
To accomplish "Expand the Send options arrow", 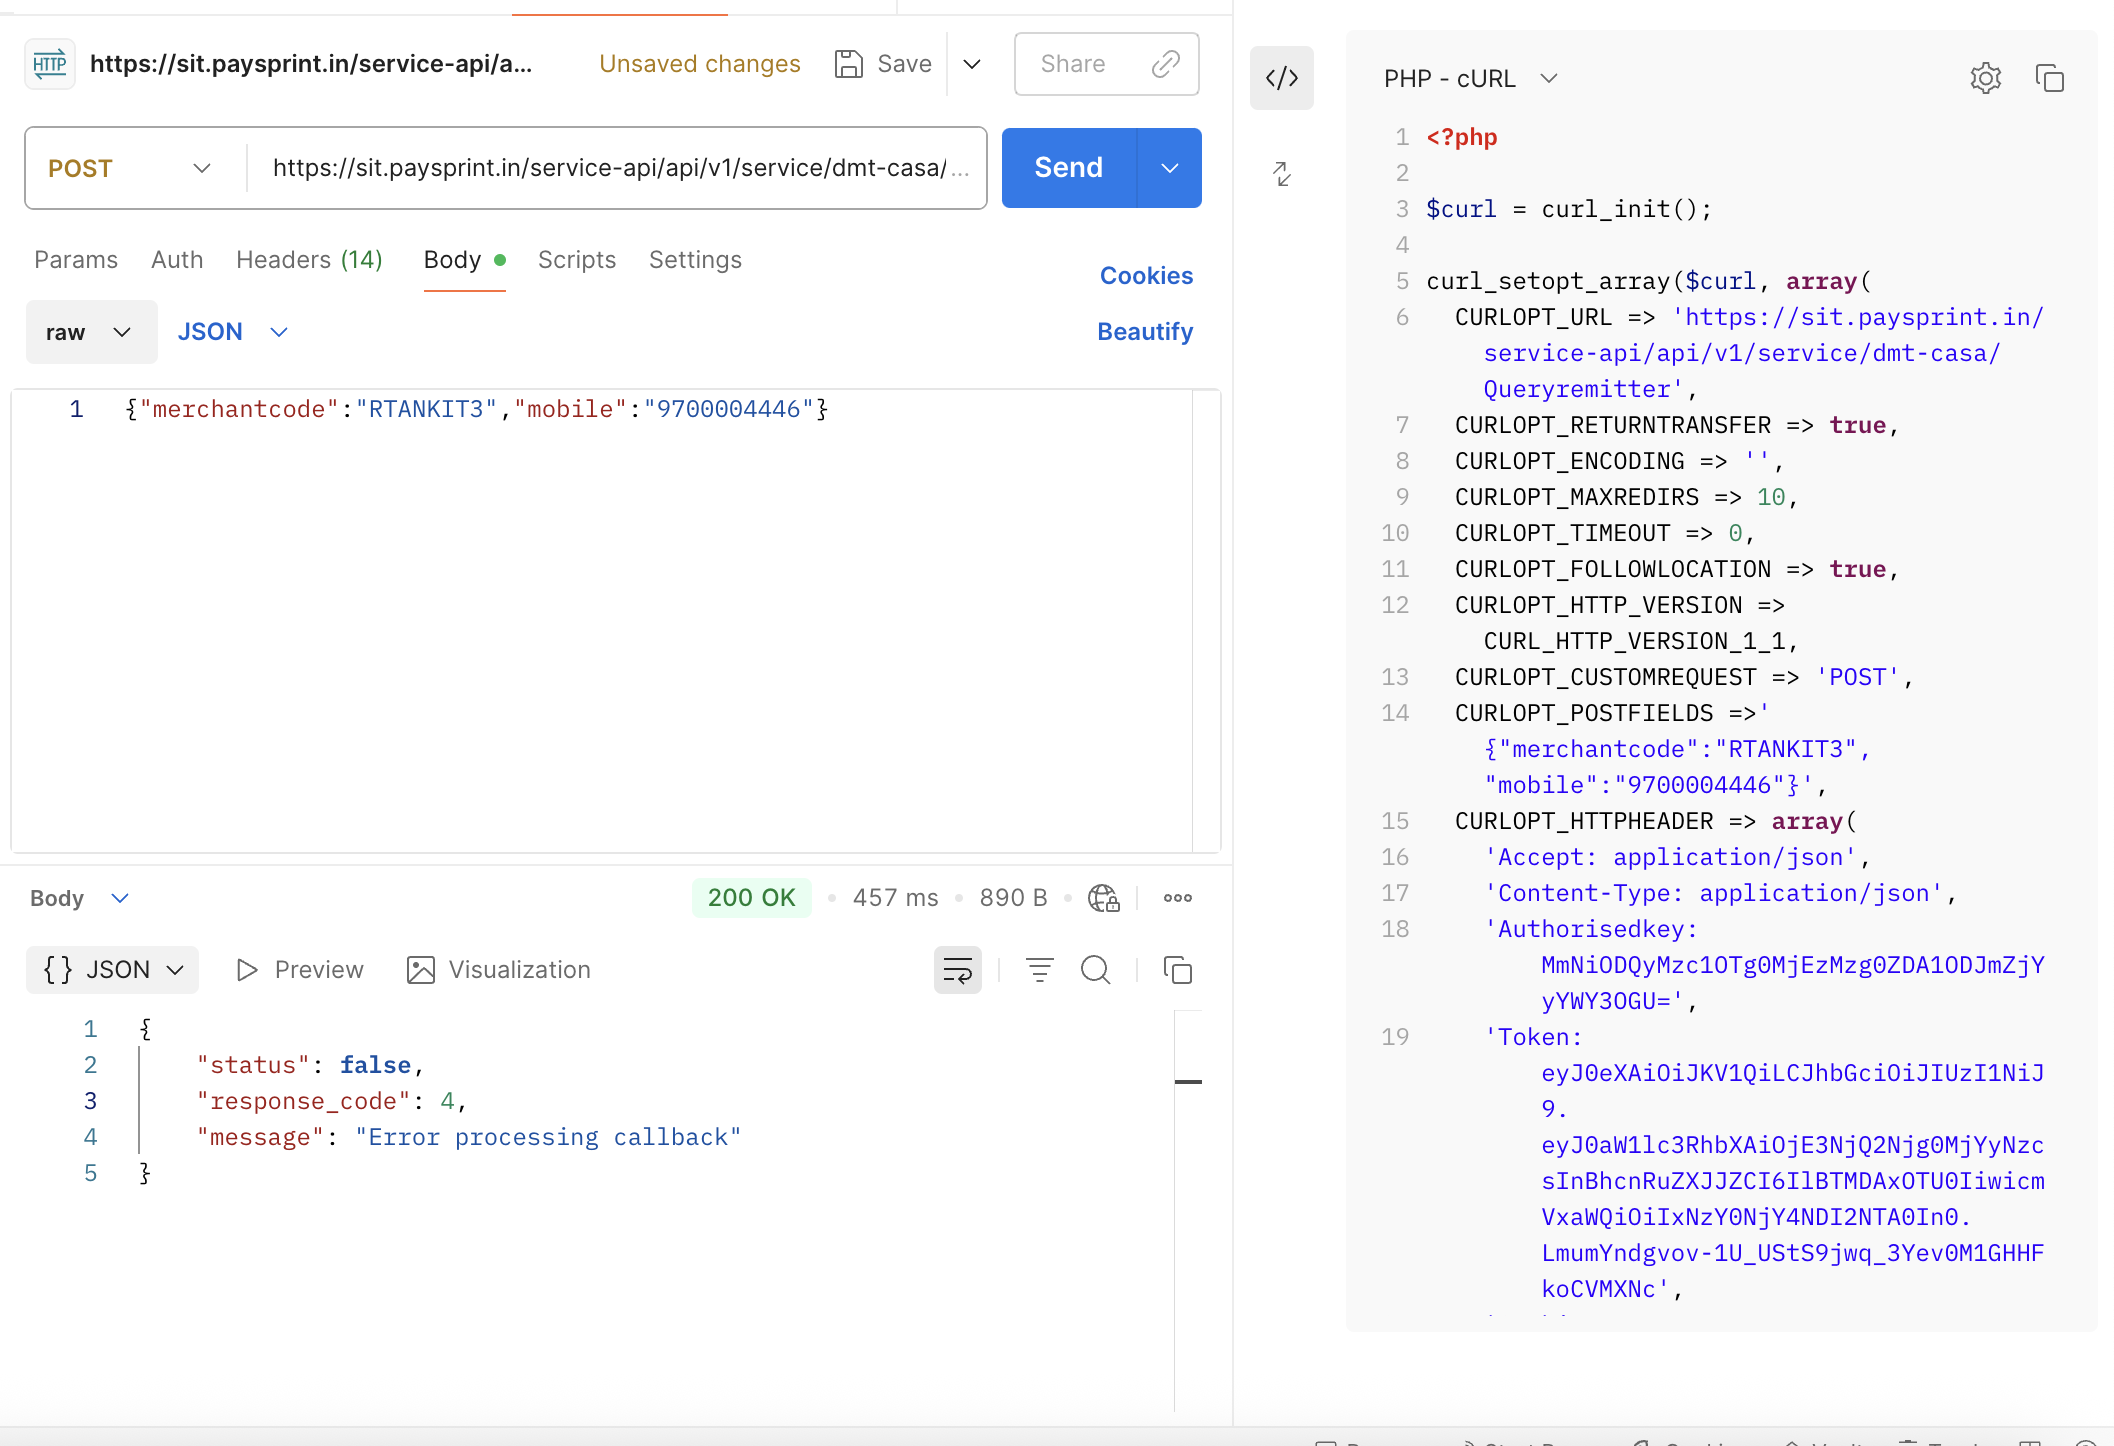I will pos(1169,168).
